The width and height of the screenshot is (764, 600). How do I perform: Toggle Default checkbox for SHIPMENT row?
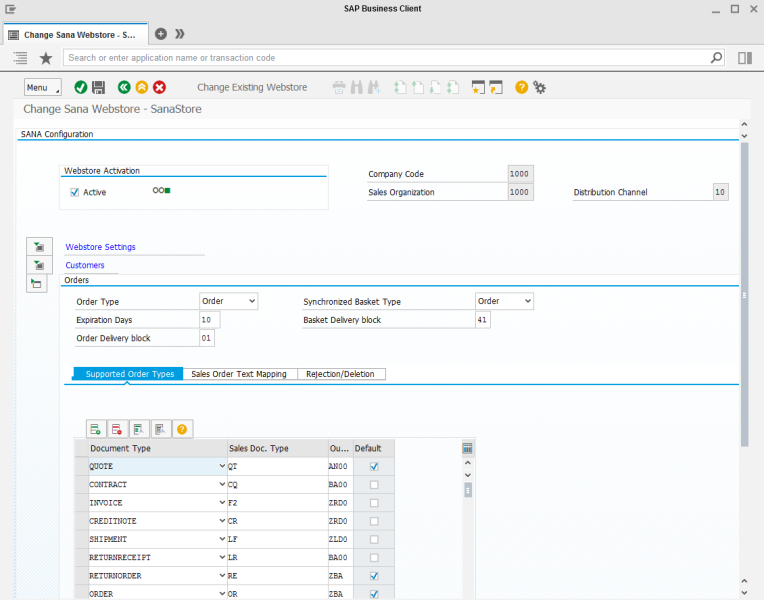point(374,539)
